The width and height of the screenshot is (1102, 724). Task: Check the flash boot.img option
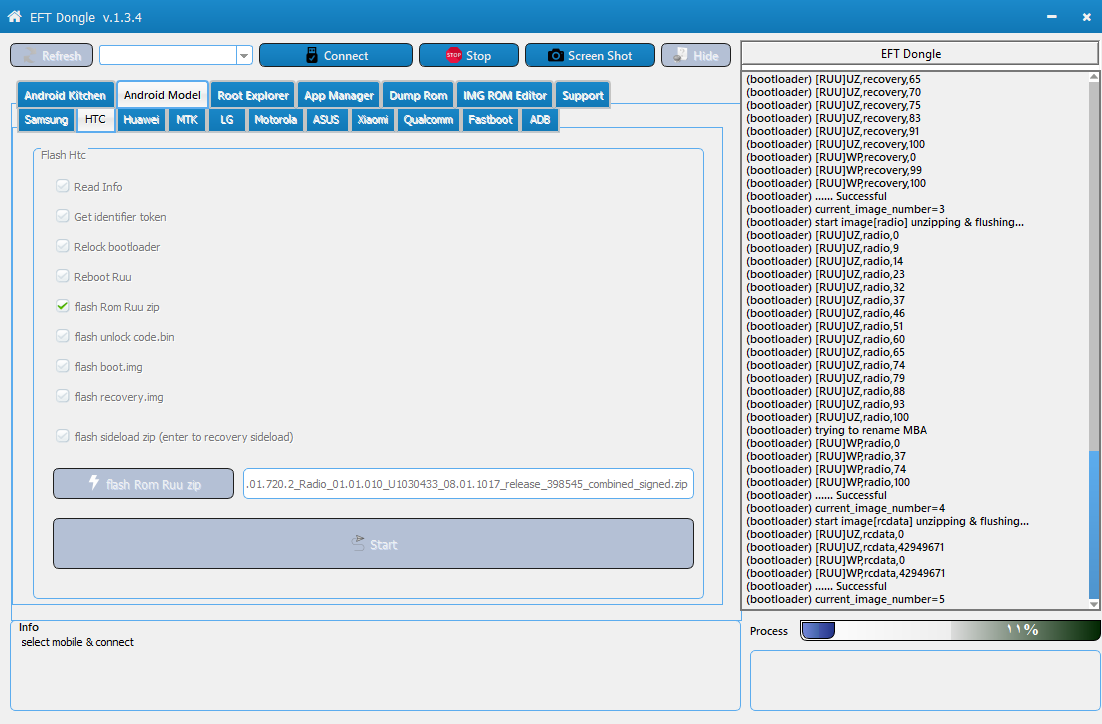[x=63, y=366]
